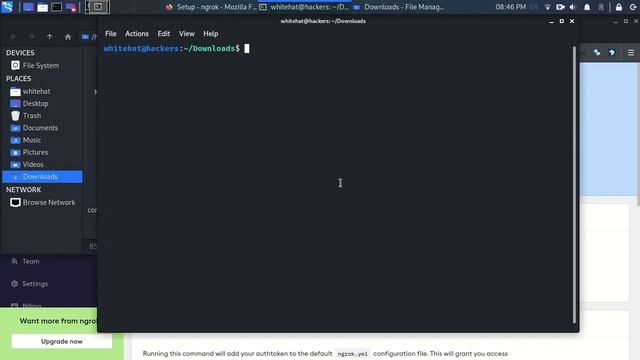Open the volume speaker tray icon
The height and width of the screenshot is (360, 640).
point(573,7)
